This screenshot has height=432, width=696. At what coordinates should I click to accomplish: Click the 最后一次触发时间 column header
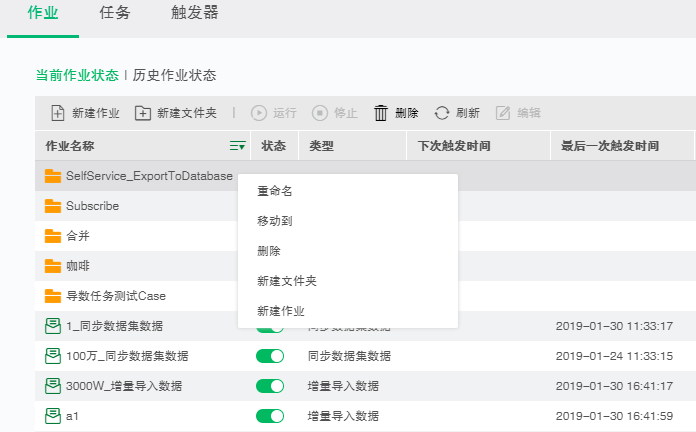pos(609,146)
